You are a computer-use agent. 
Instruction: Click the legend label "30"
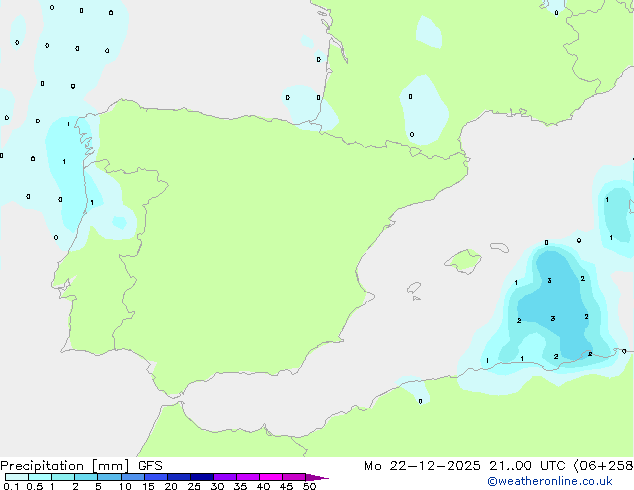pyautogui.click(x=217, y=486)
